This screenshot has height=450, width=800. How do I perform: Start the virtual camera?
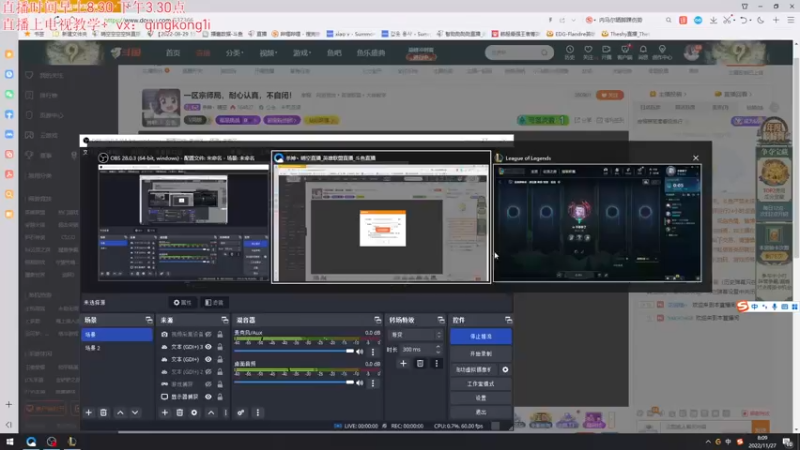tap(474, 369)
